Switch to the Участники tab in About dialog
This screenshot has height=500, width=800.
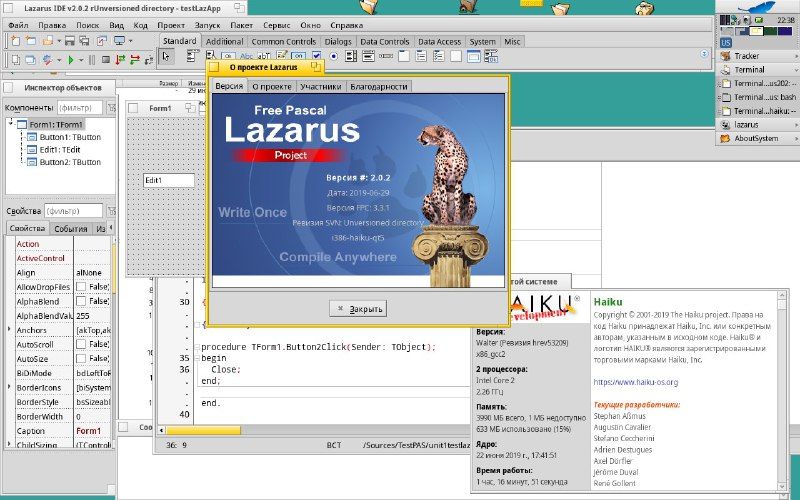coord(320,87)
